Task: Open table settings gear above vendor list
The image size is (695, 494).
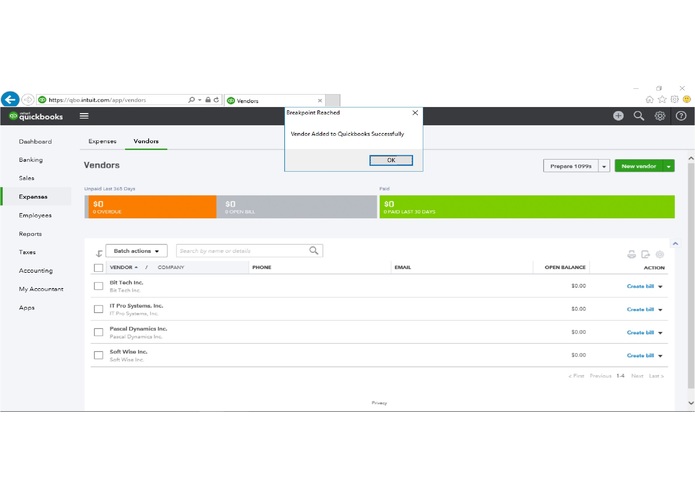Action: pyautogui.click(x=660, y=254)
